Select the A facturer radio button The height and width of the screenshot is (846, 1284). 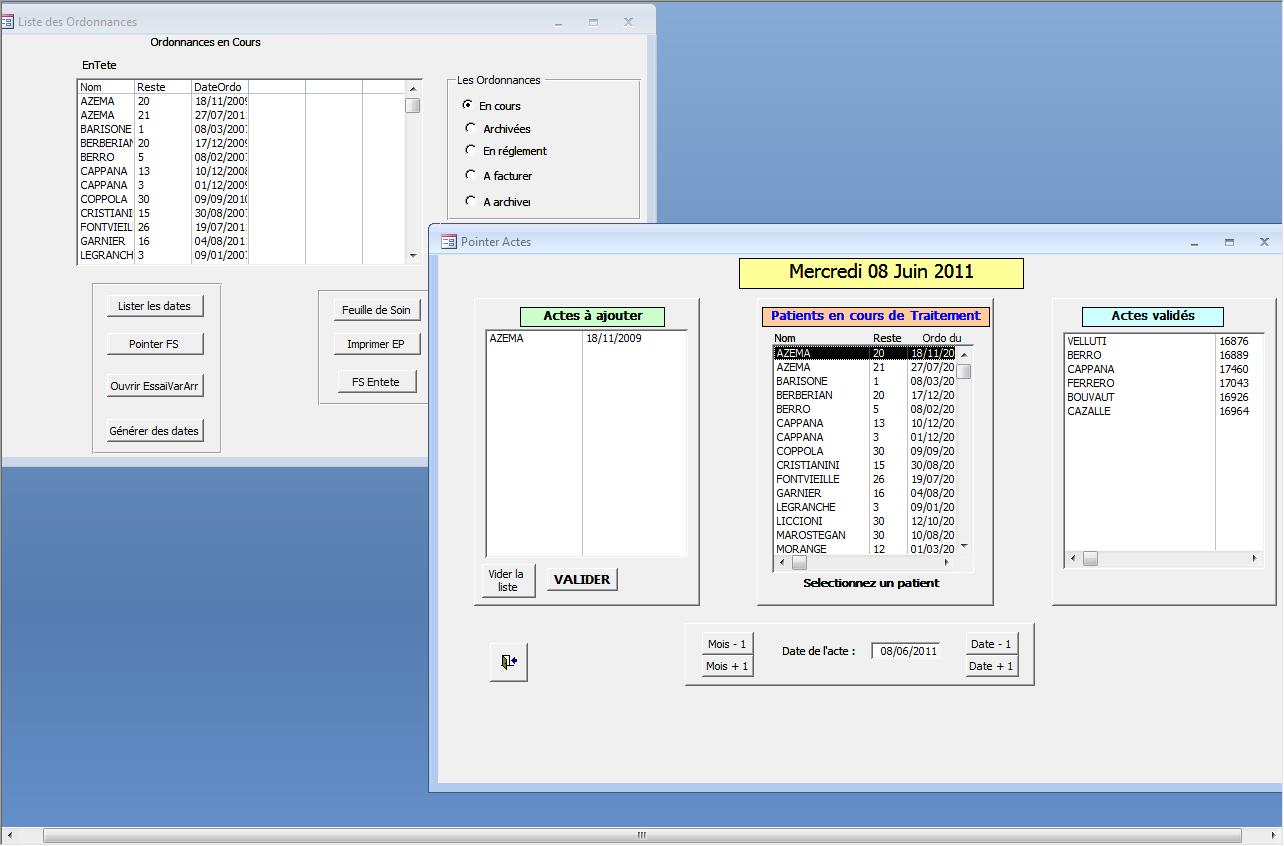(471, 175)
